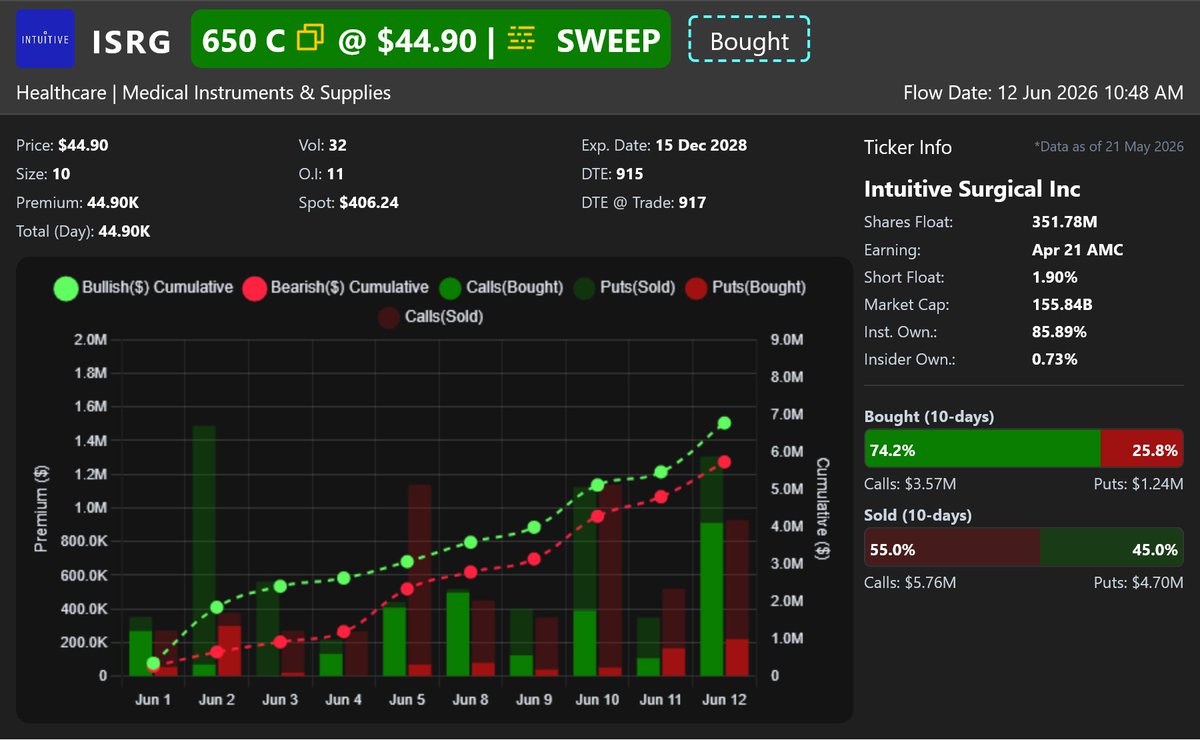Image resolution: width=1200 pixels, height=740 pixels.
Task: Click the Jun 5 Calls(Sold) bar
Action: coord(420,574)
